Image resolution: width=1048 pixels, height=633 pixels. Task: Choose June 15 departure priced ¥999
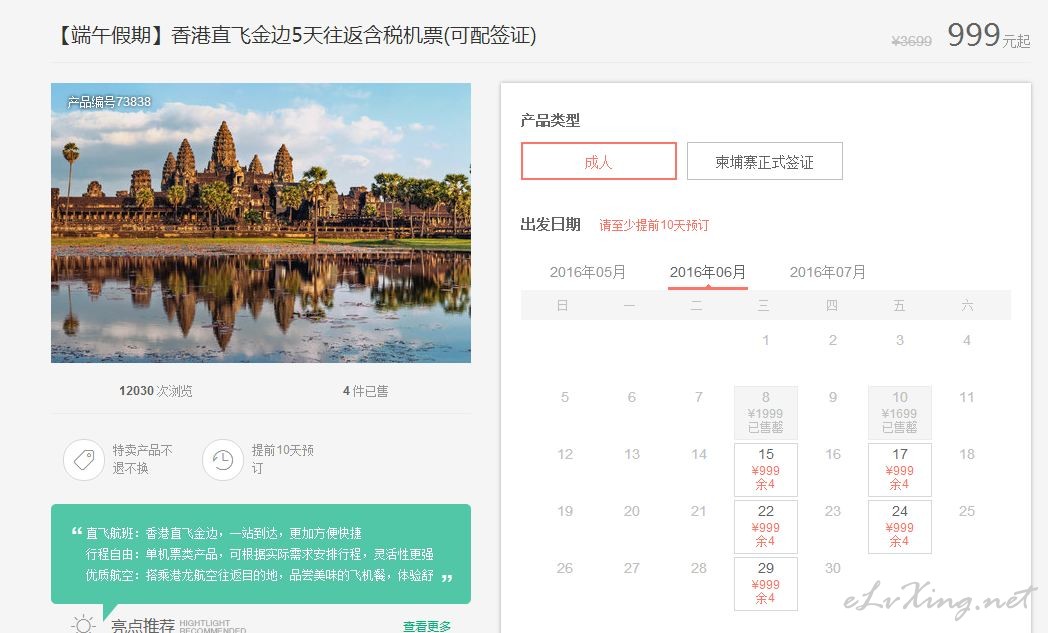coord(765,470)
